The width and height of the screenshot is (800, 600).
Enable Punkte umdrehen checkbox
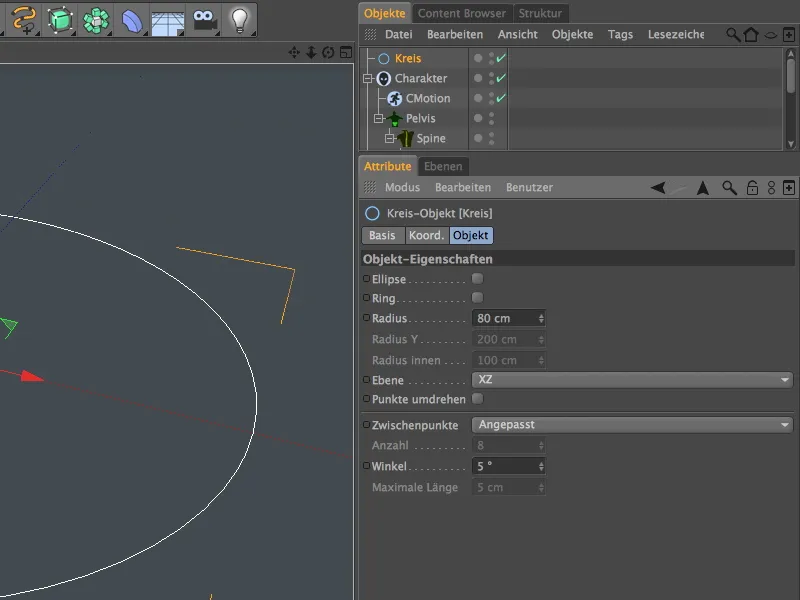(x=478, y=398)
